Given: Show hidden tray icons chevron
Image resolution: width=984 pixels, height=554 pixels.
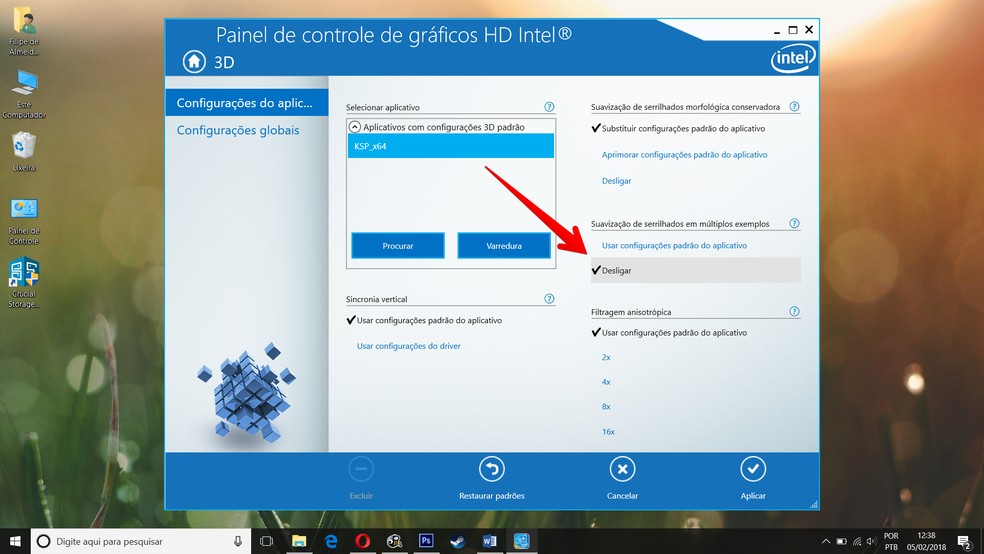Looking at the screenshot, I should [826, 541].
